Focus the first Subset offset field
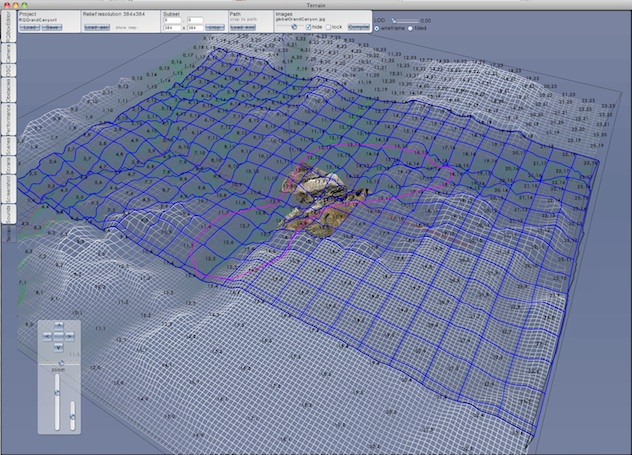Viewport: 632px width, 455px height. coord(173,20)
